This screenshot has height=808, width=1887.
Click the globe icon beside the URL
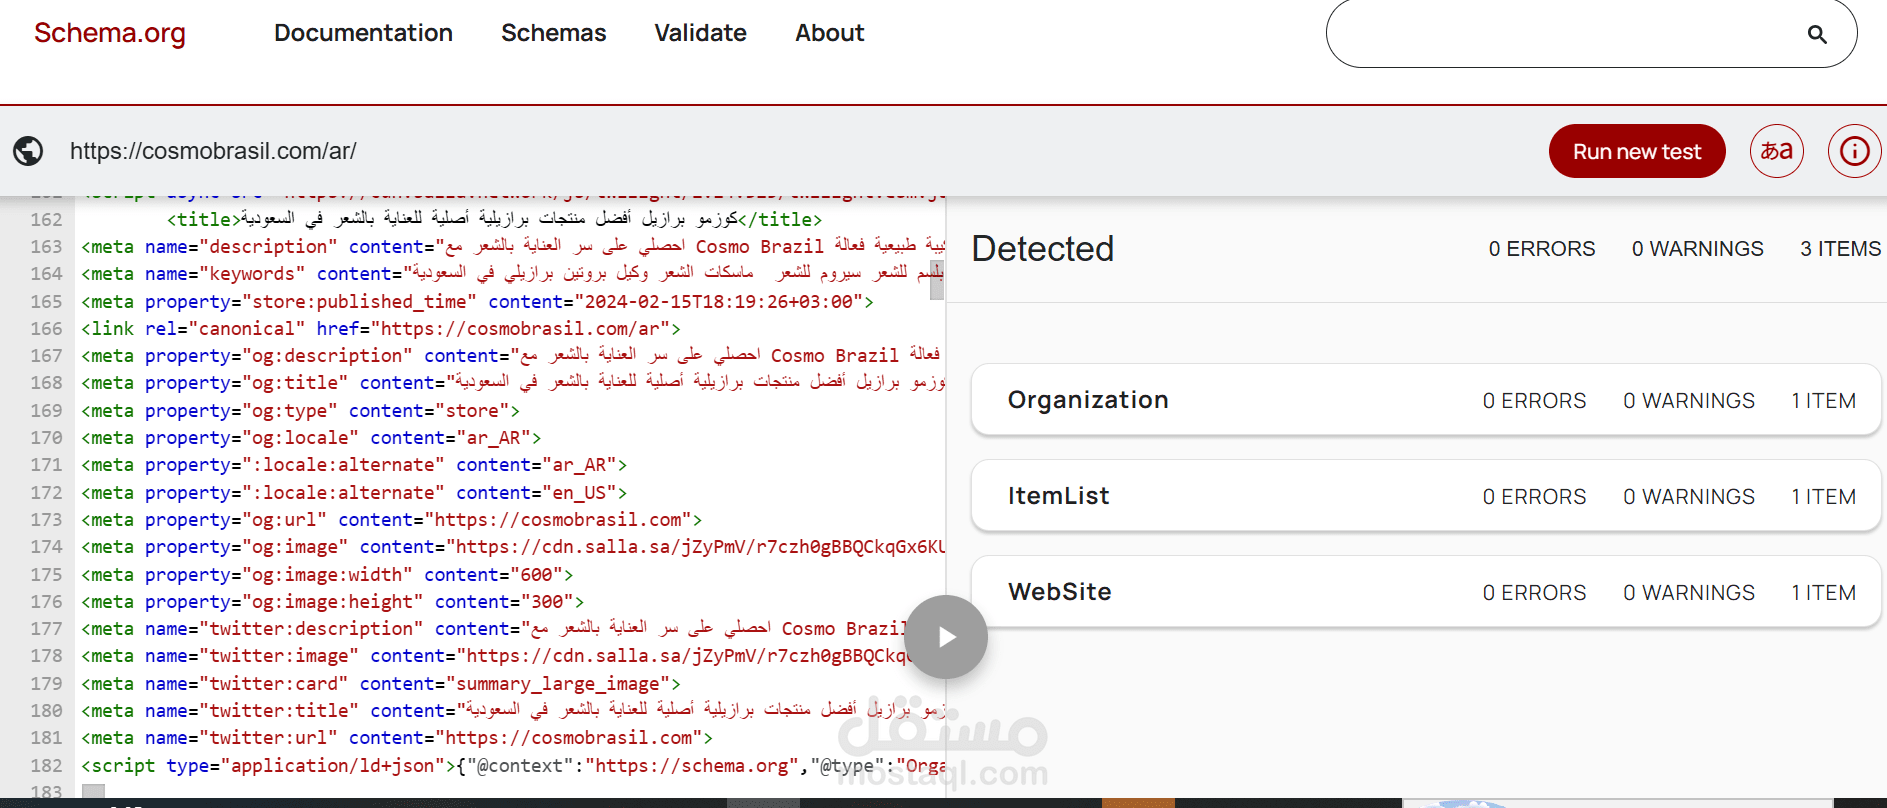(x=28, y=151)
